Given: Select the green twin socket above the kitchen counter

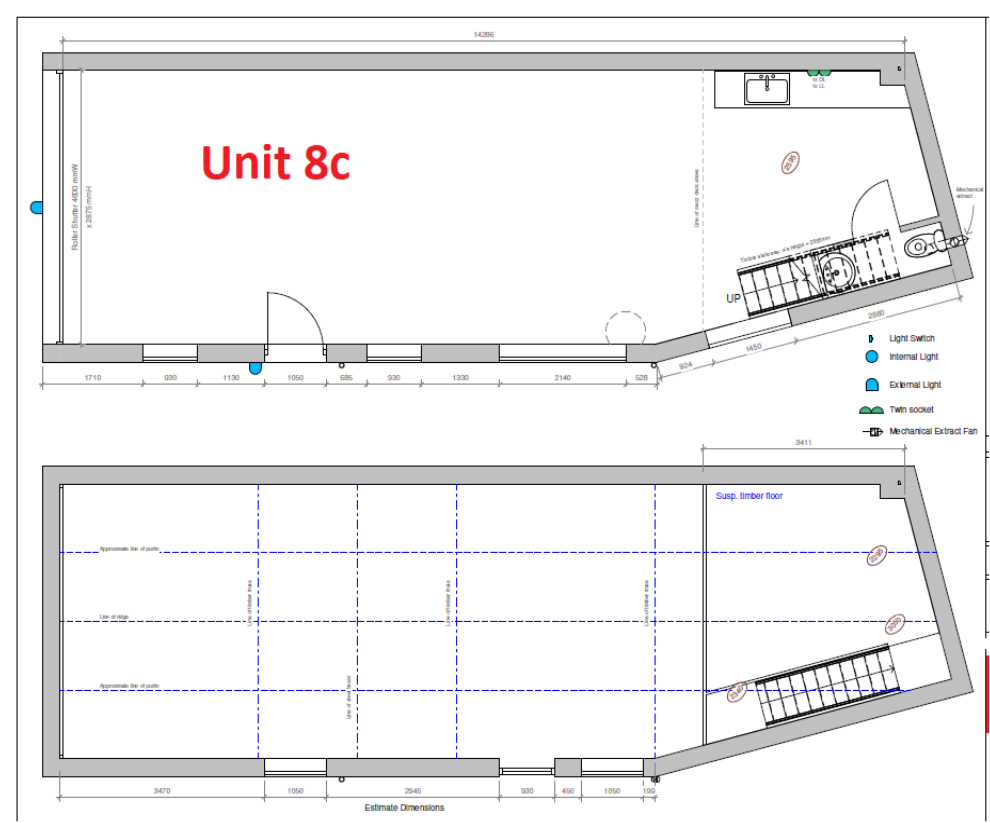Looking at the screenshot, I should click(819, 73).
